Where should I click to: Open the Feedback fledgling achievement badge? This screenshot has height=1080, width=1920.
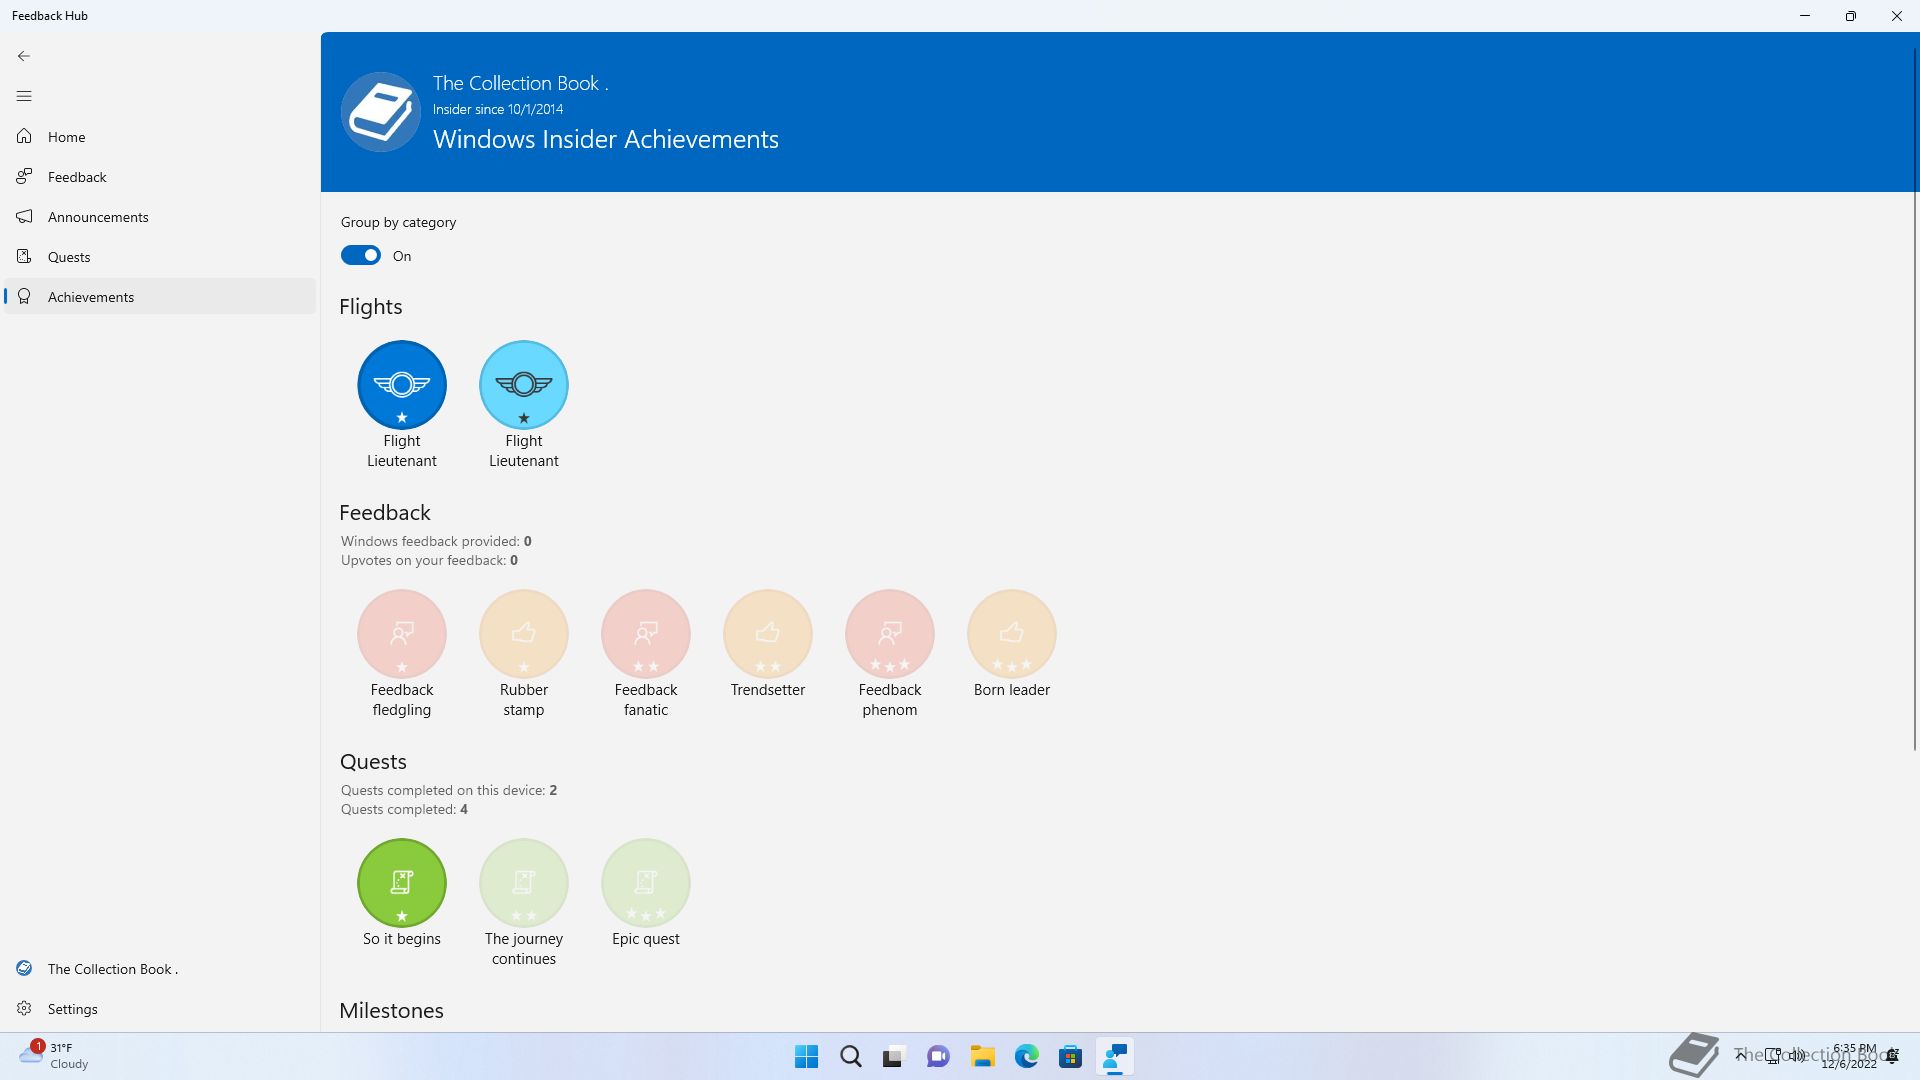pos(402,634)
